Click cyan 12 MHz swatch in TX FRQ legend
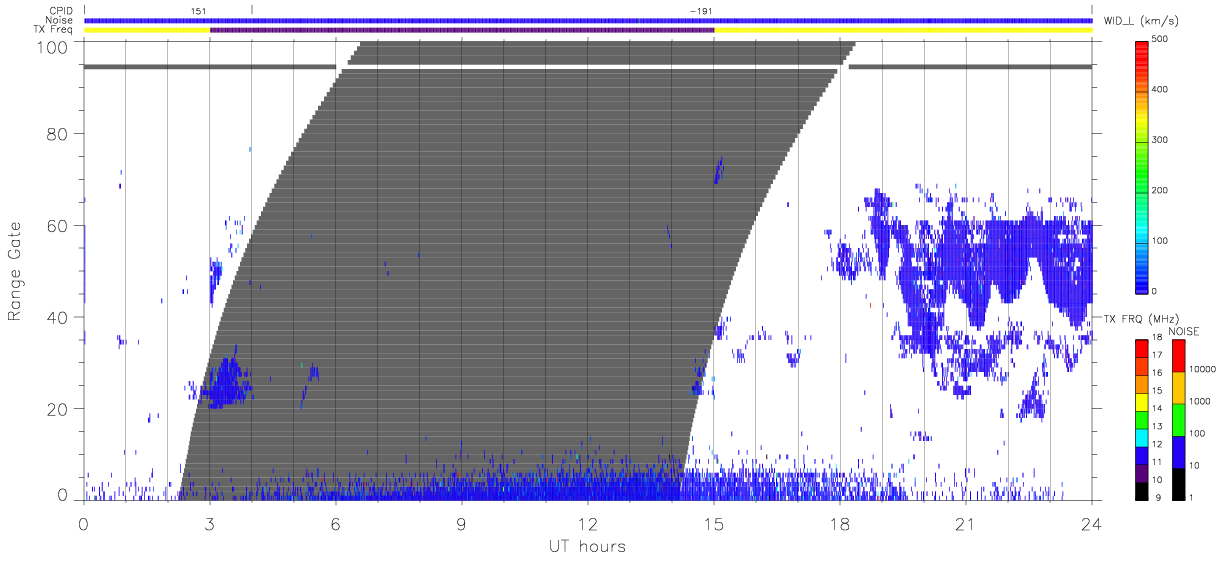The height and width of the screenshot is (567, 1228). [x=1143, y=438]
